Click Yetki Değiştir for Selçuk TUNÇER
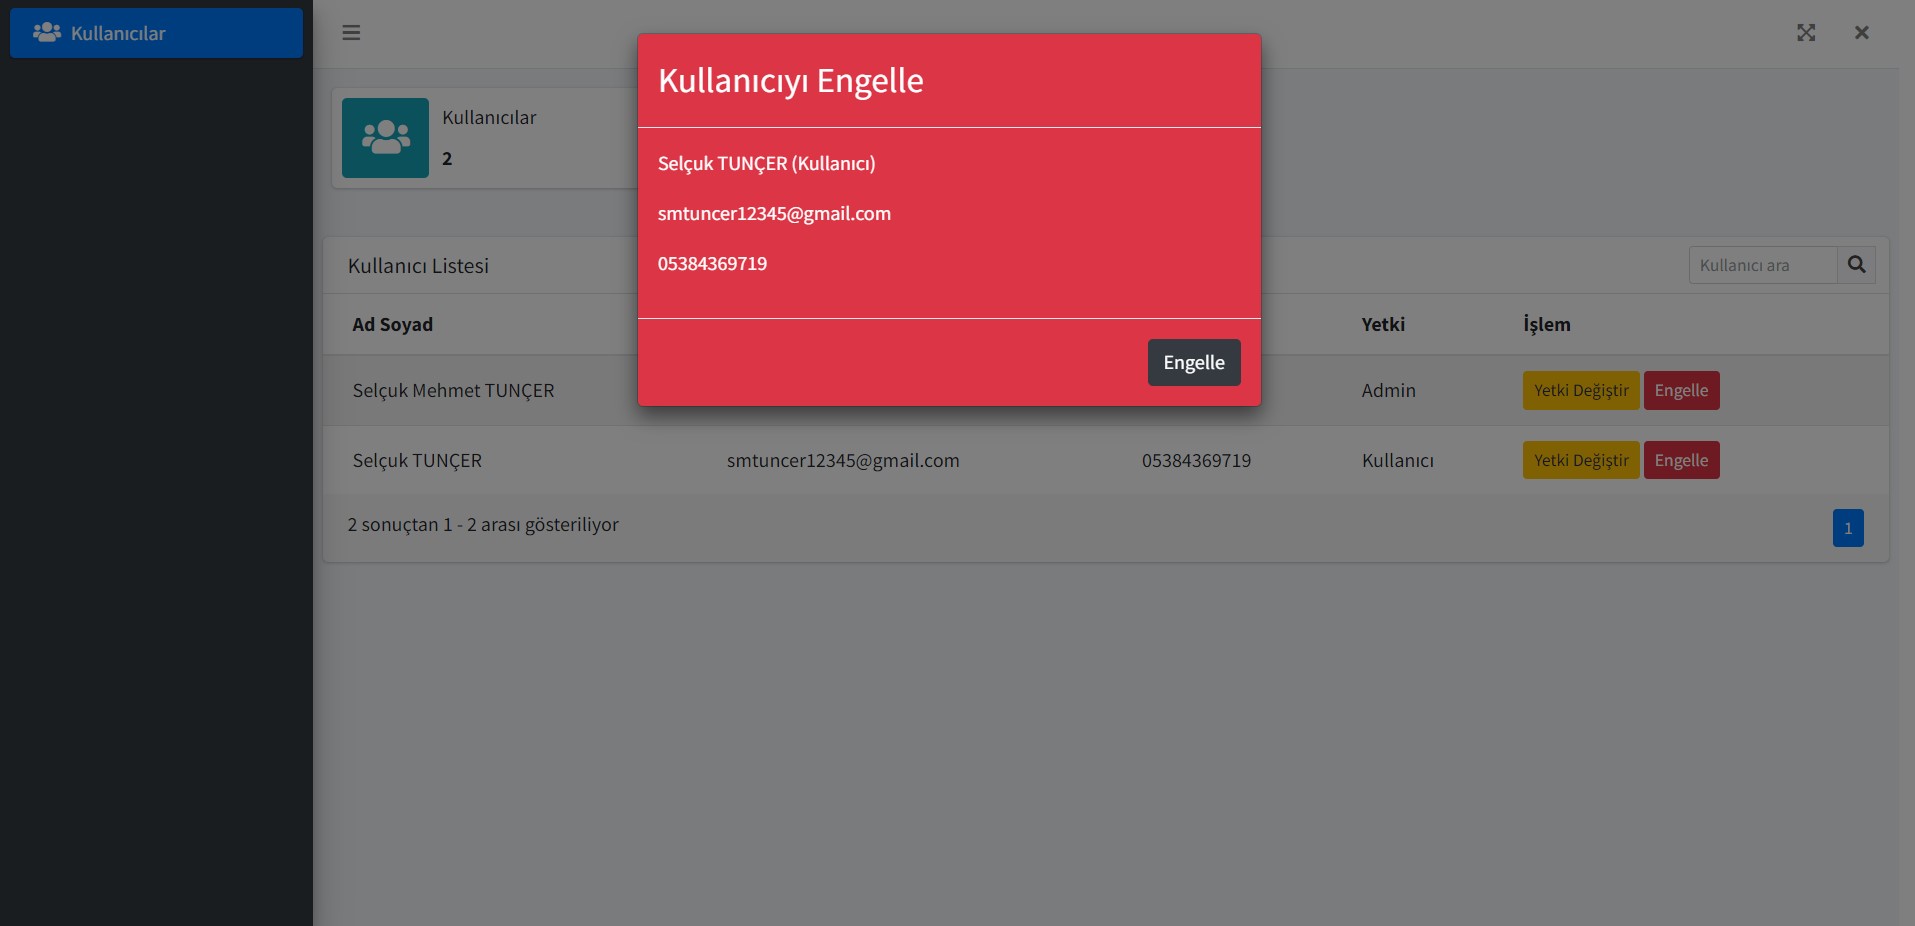This screenshot has height=926, width=1915. click(1580, 460)
